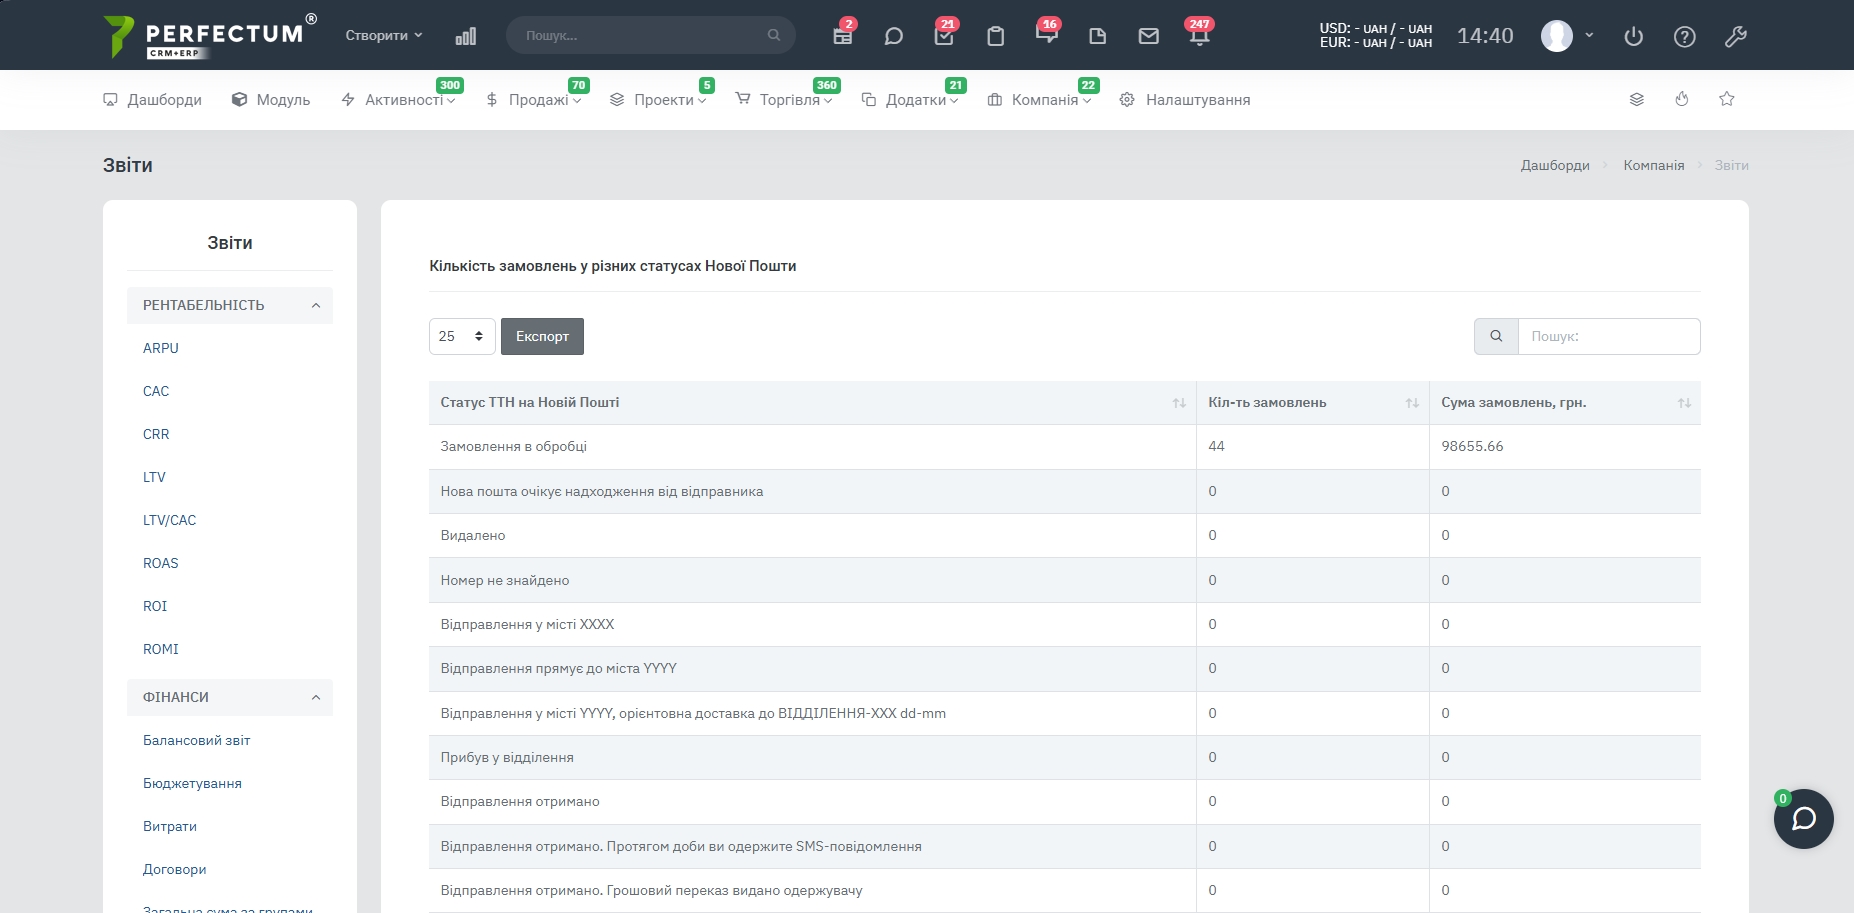Open the LTV/CAC report link
The width and height of the screenshot is (1854, 913).
click(170, 520)
